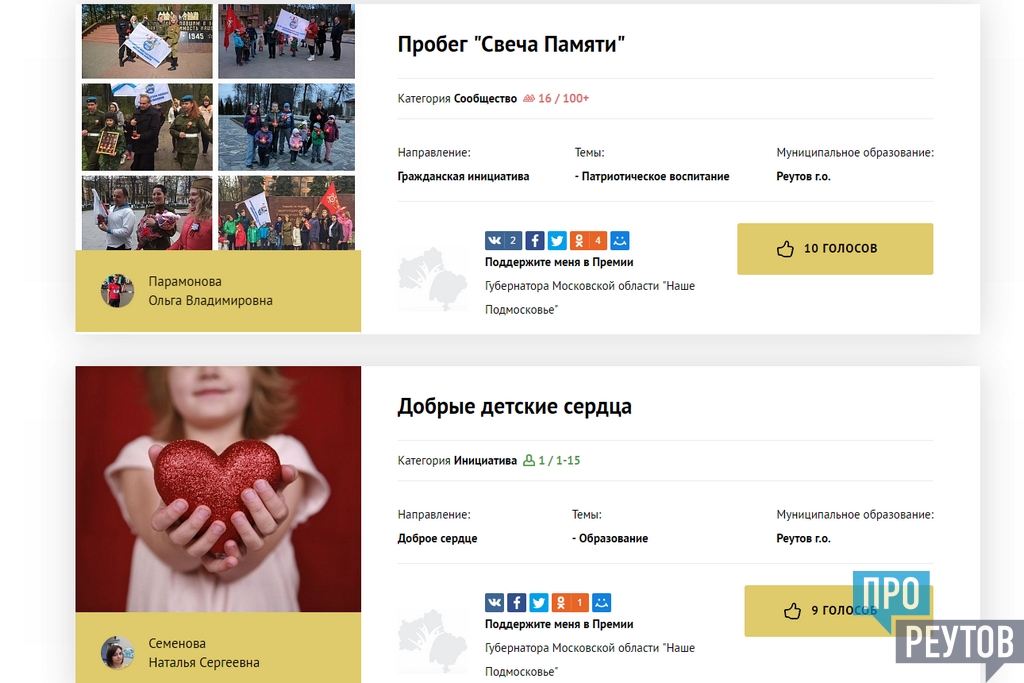
Task: Open author Семенова Наталья Сергеевна profile
Action: pos(204,652)
